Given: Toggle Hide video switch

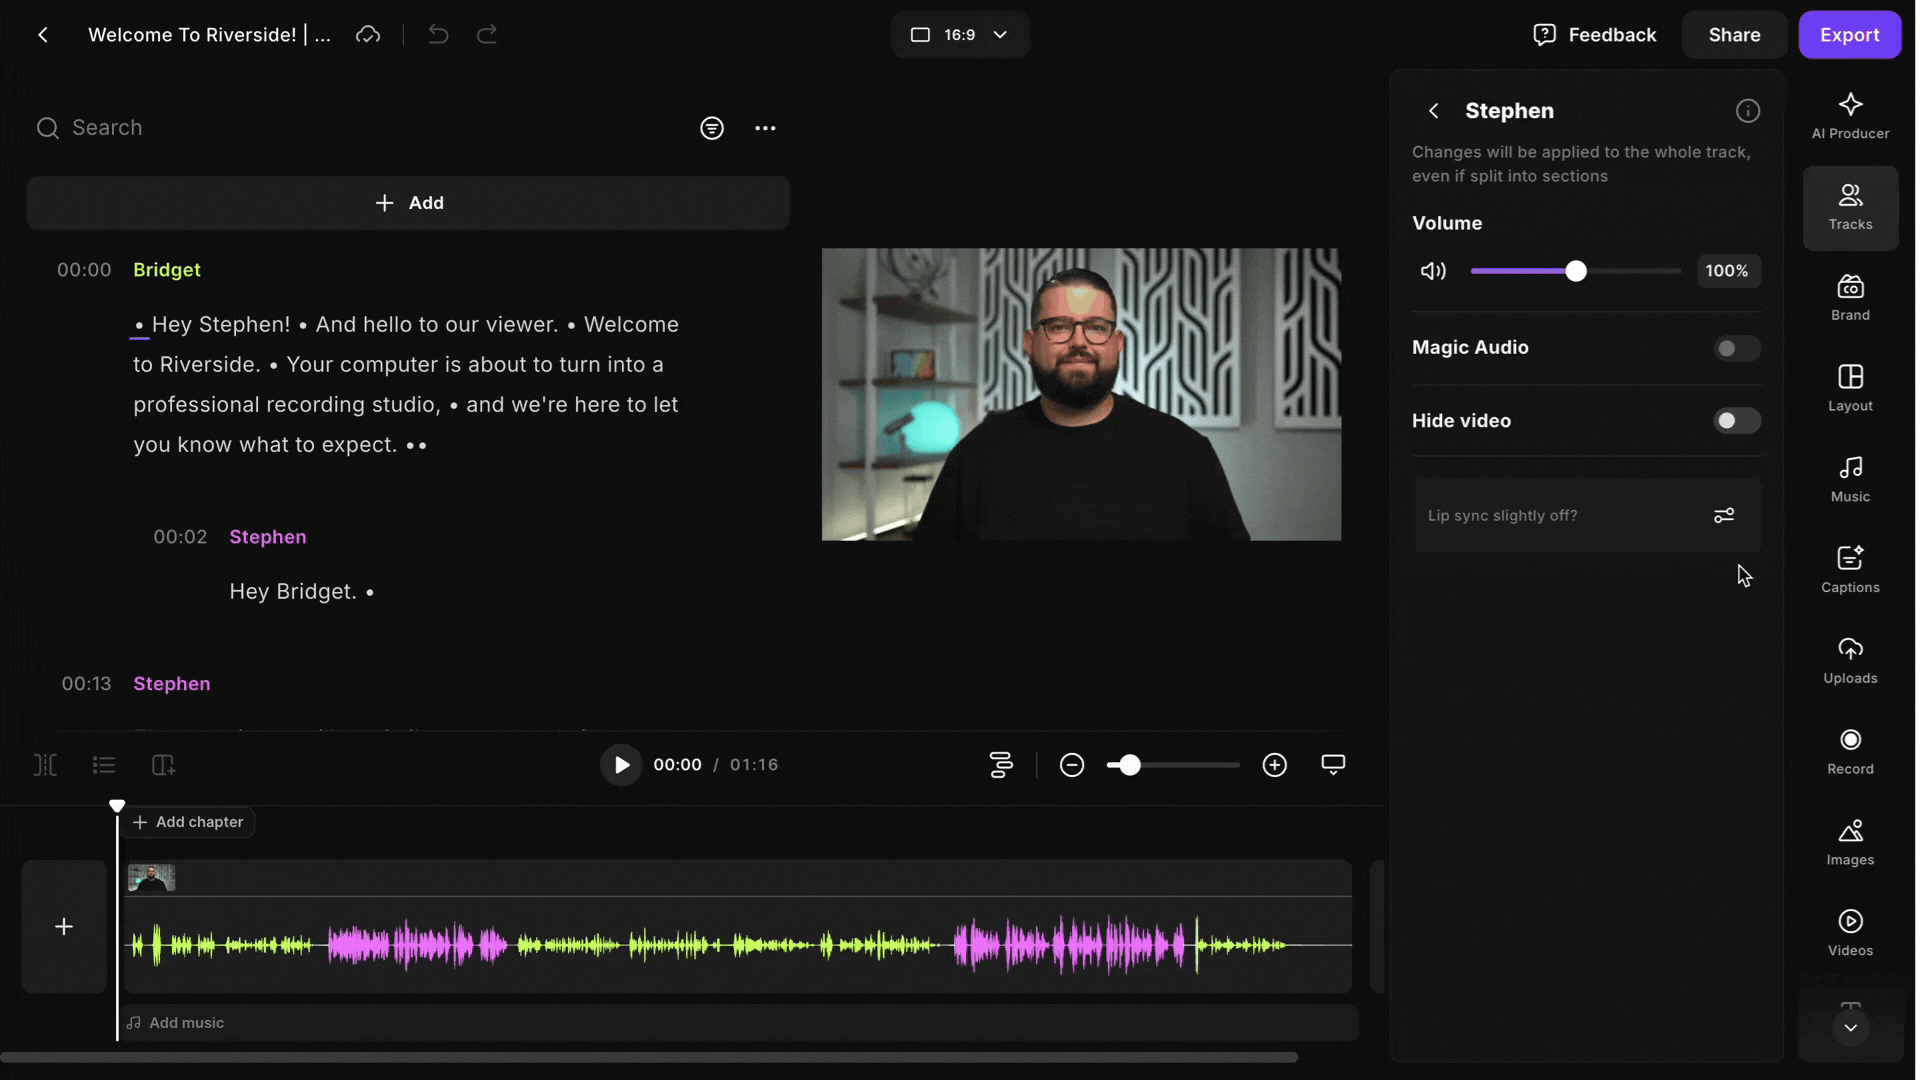Looking at the screenshot, I should coord(1736,421).
